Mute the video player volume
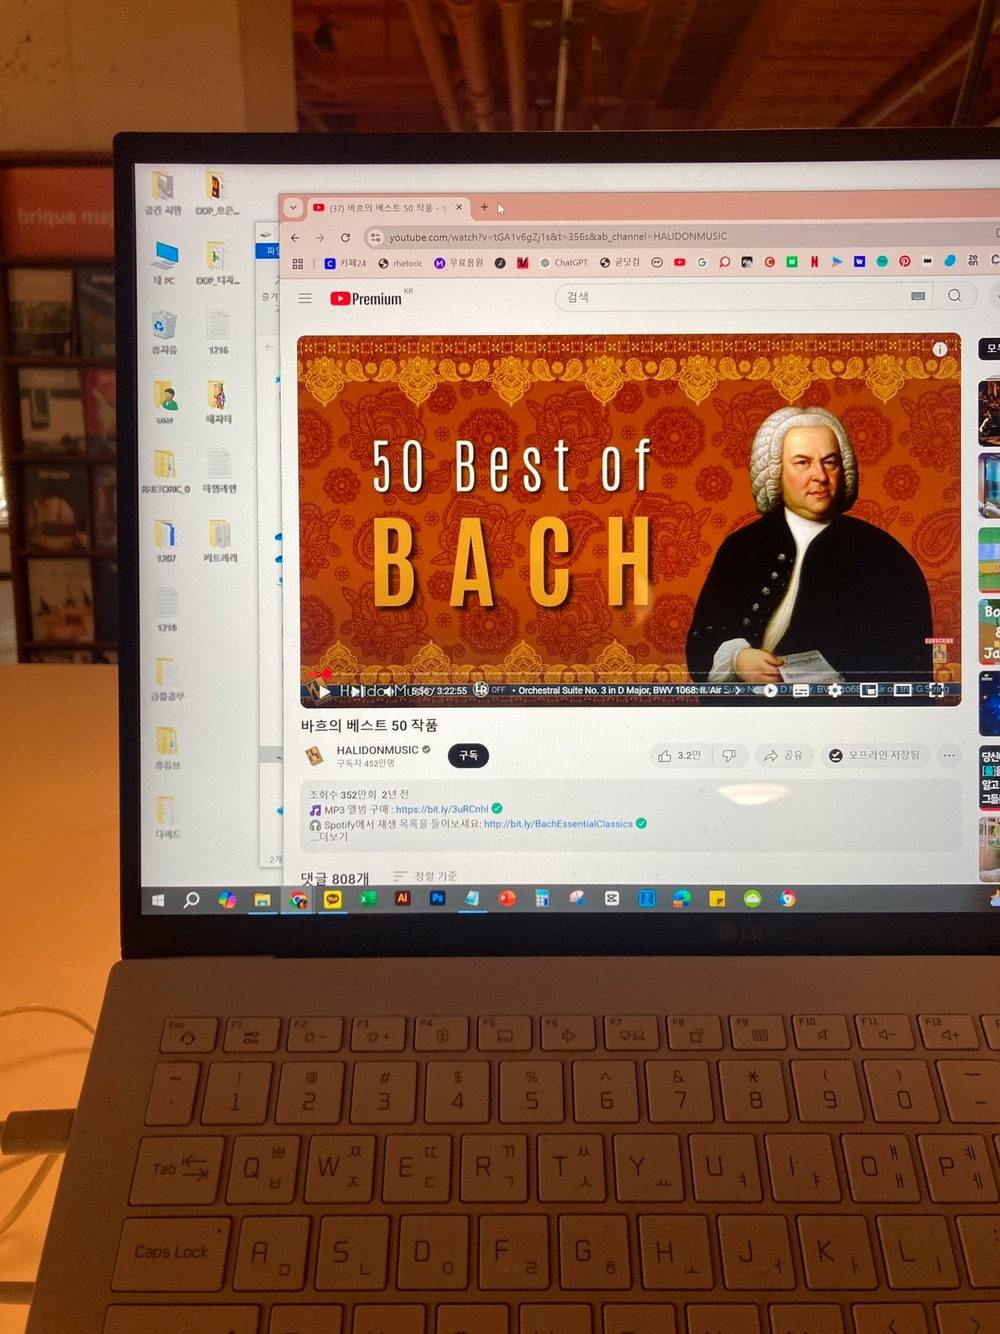 click(389, 691)
